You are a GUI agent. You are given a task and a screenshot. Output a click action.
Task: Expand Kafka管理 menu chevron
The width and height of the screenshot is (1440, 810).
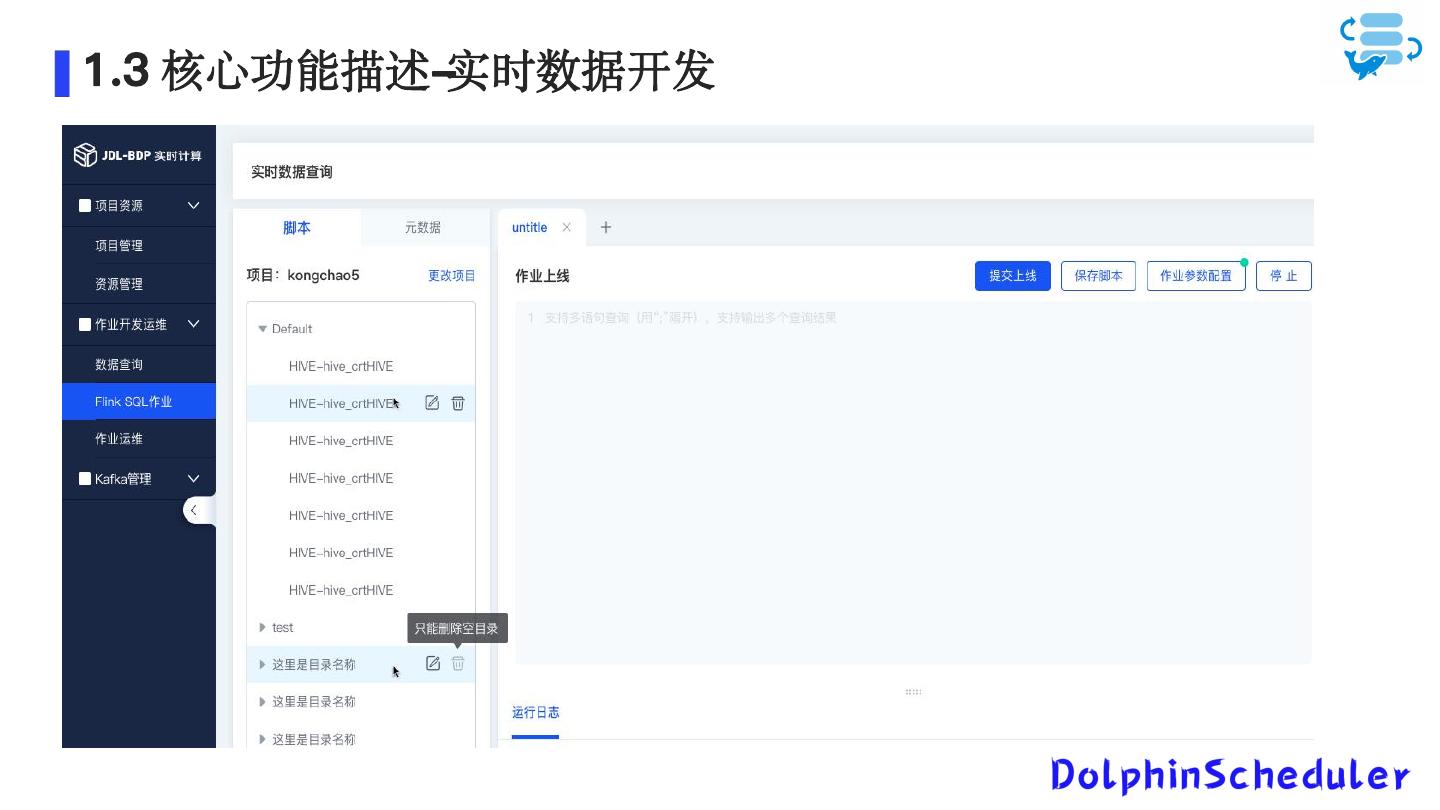click(x=194, y=479)
